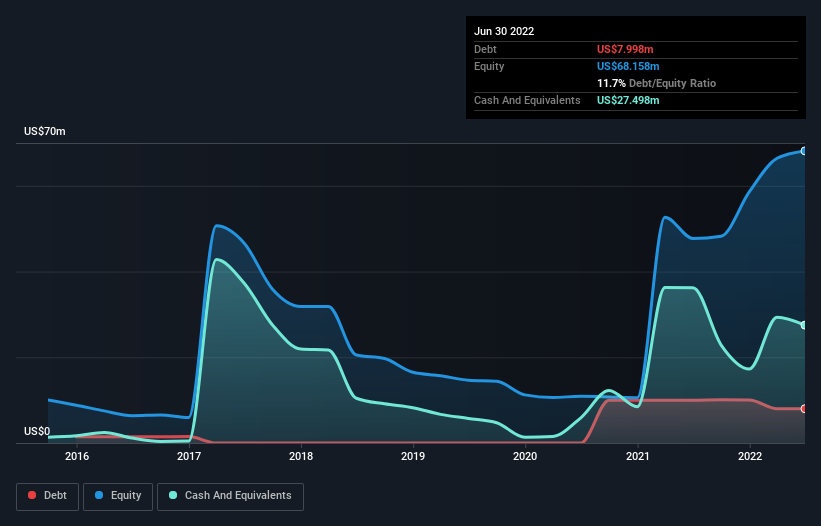821x526 pixels.
Task: Click the 2021 axis label
Action: [x=638, y=456]
